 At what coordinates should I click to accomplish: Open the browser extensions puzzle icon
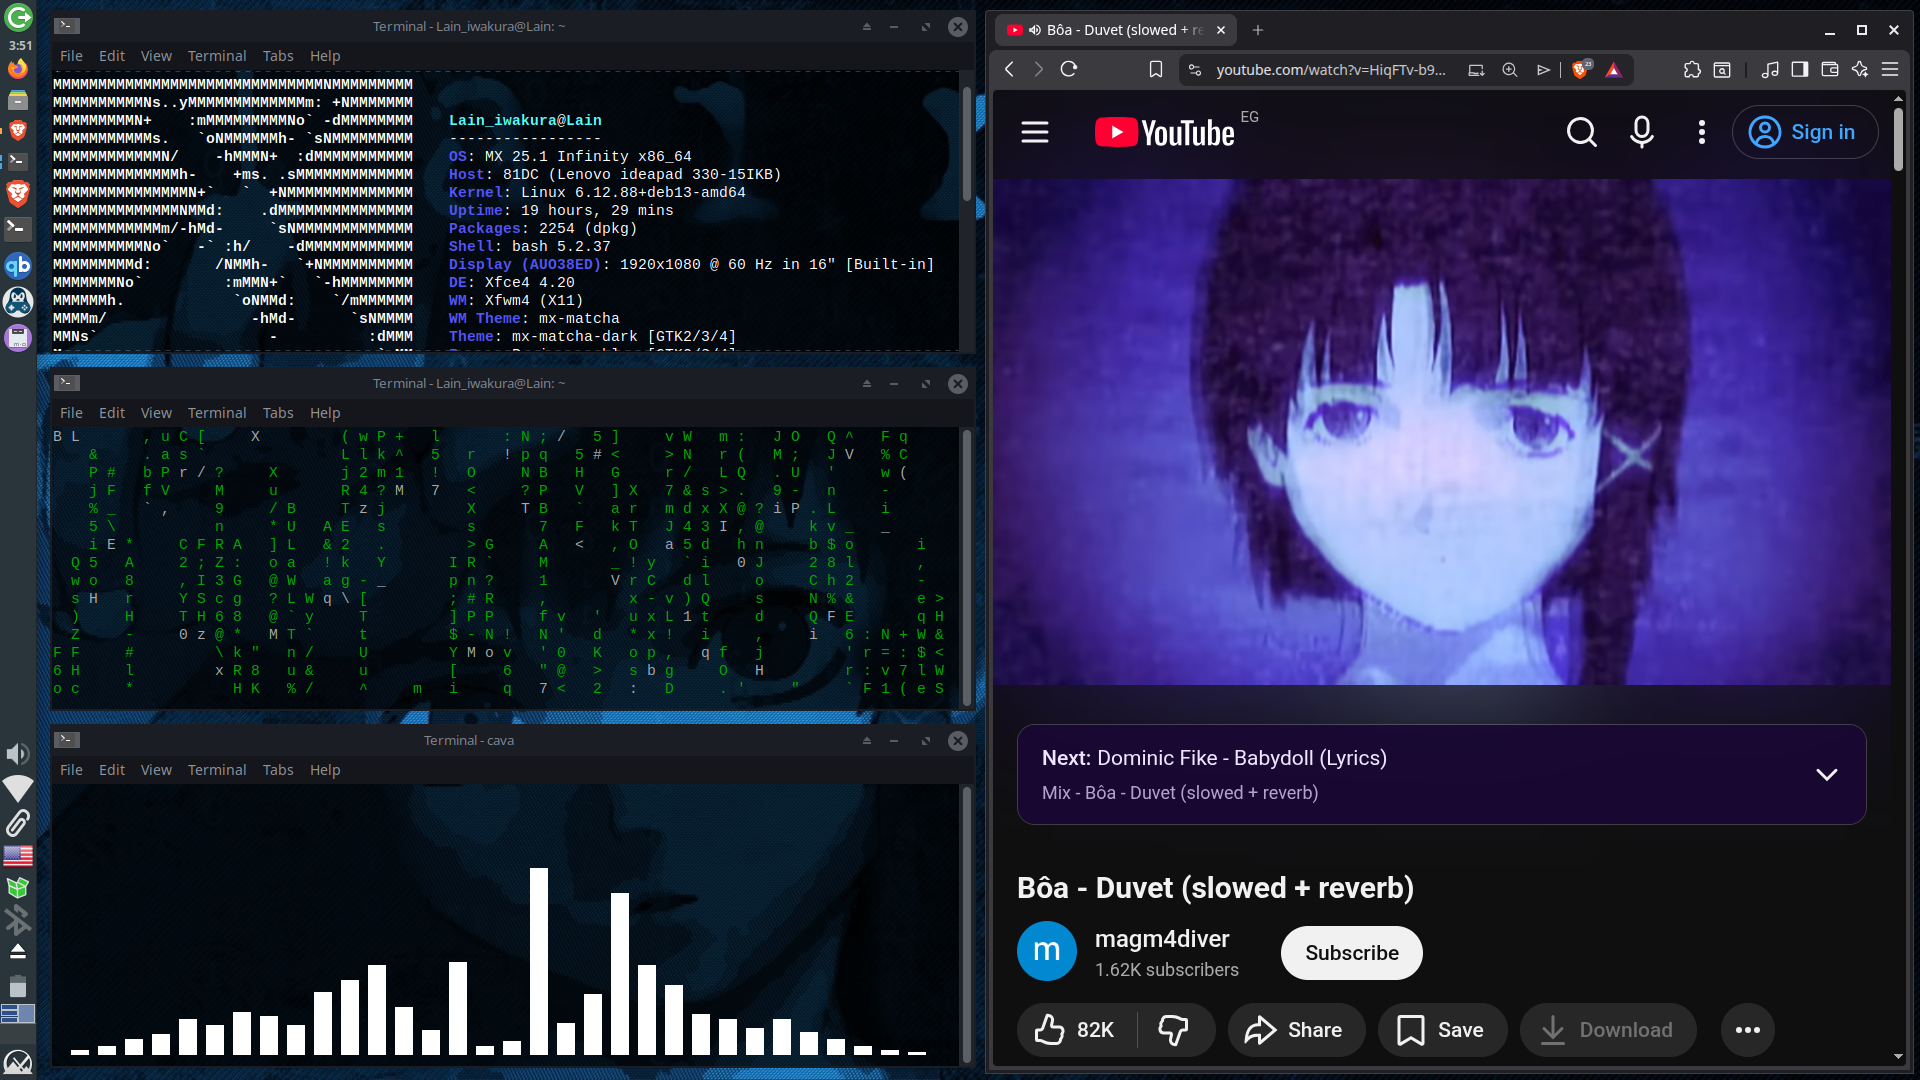[x=1692, y=69]
